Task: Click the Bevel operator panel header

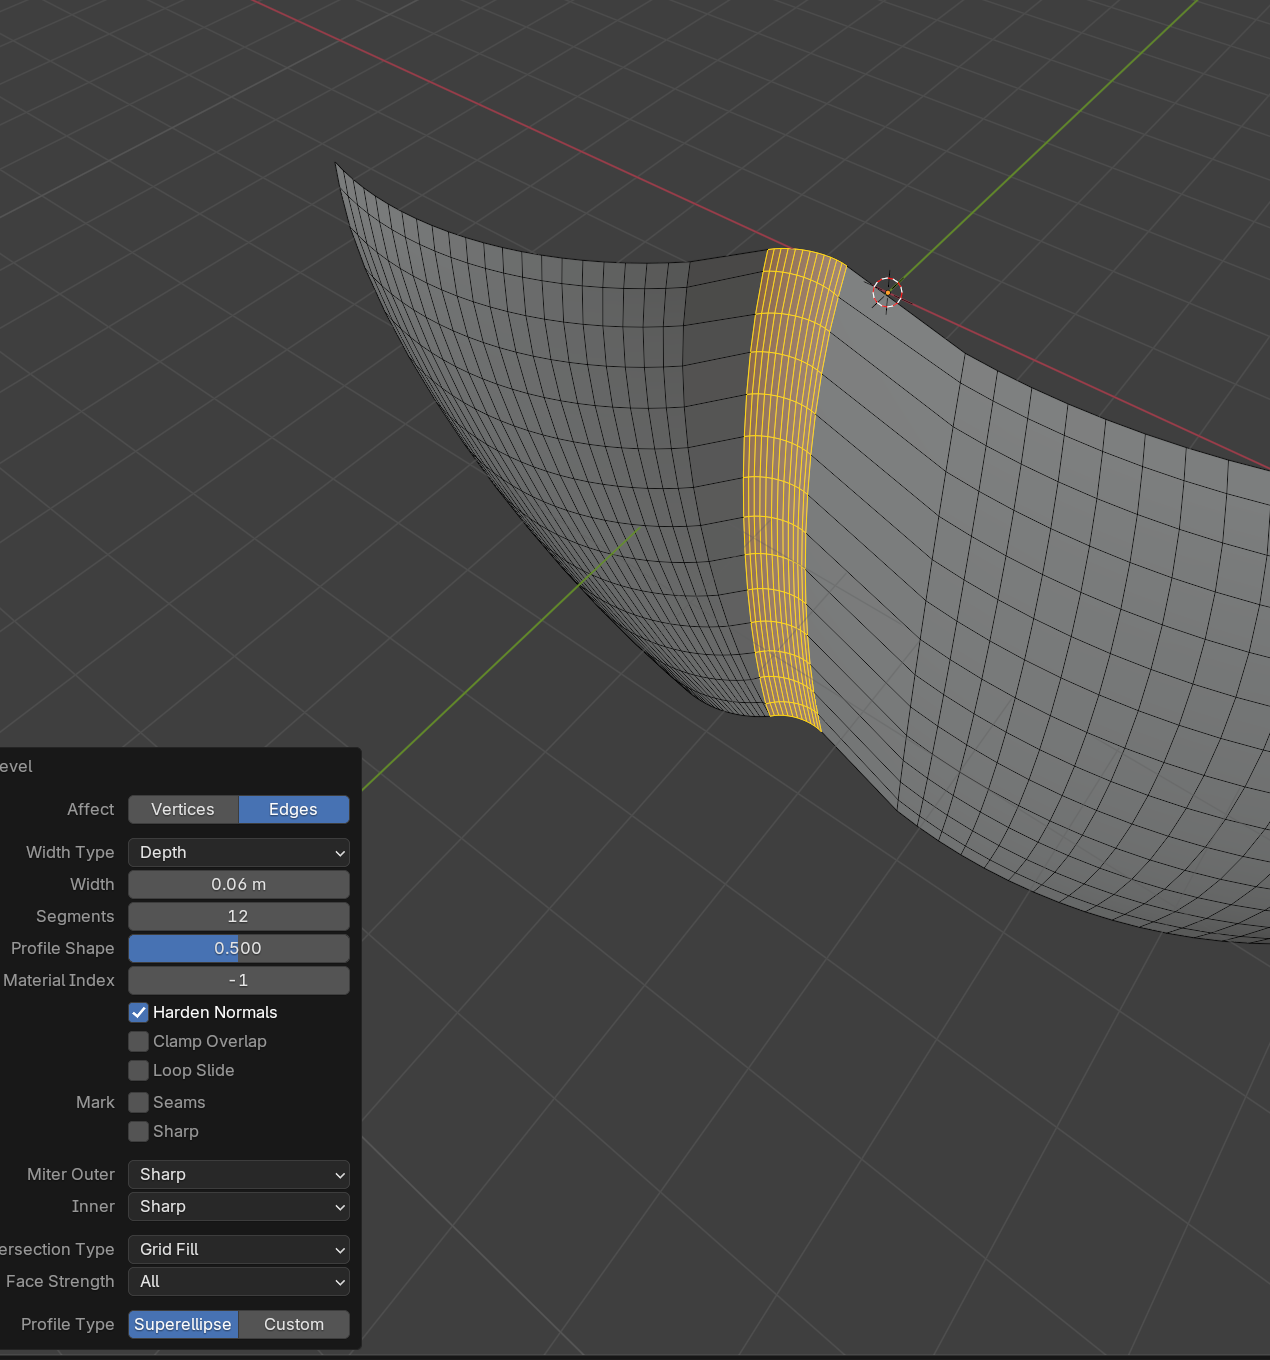Action: [17, 766]
